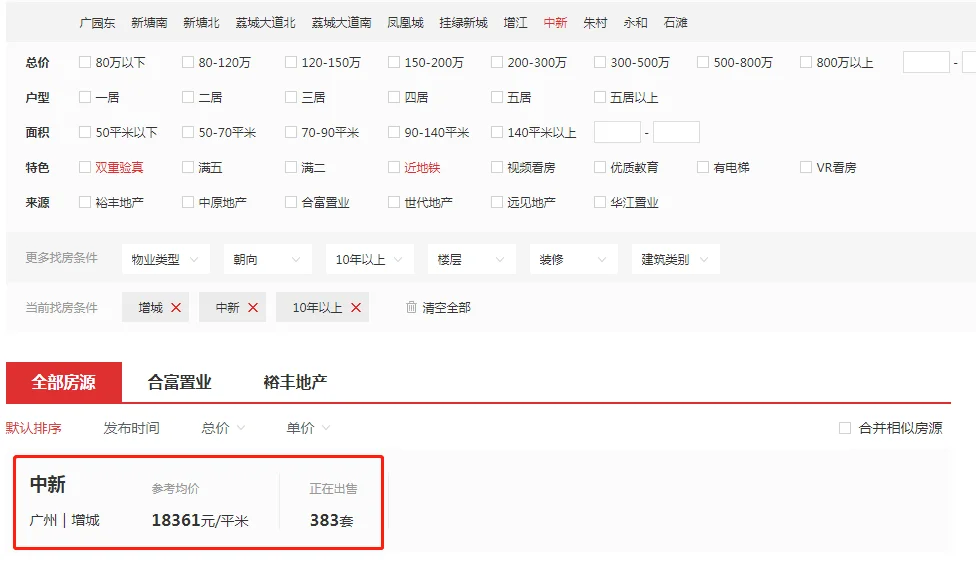Tick the 中原地产 source checkbox

tap(188, 202)
